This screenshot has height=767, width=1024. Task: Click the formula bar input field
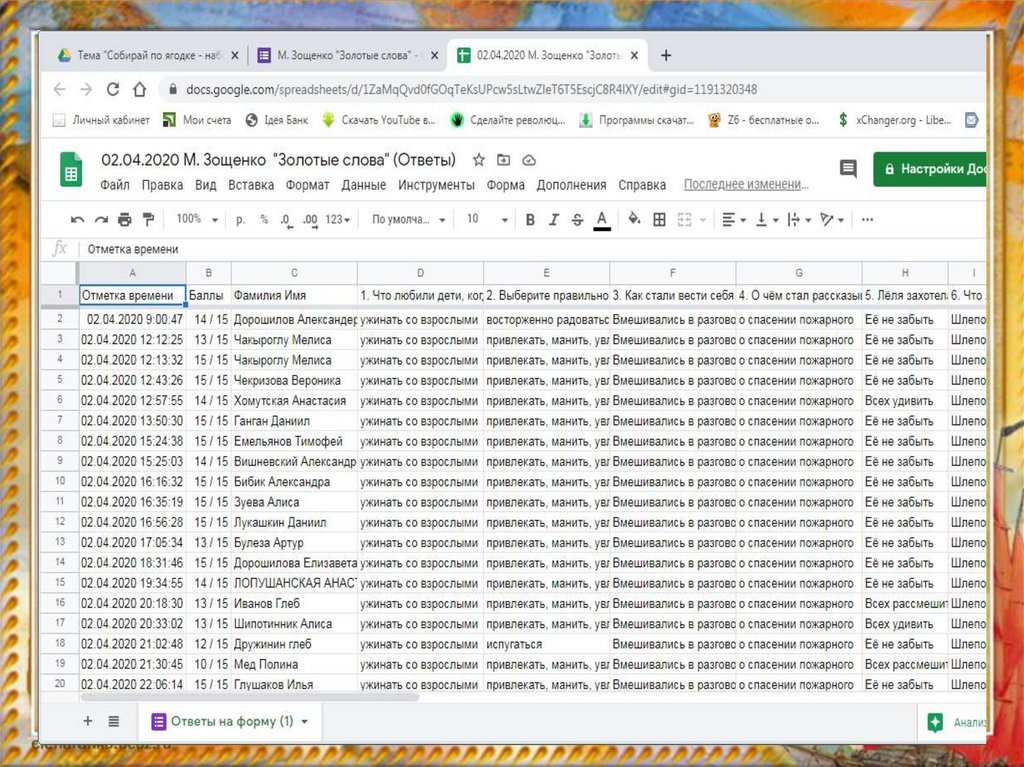pyautogui.click(x=500, y=249)
